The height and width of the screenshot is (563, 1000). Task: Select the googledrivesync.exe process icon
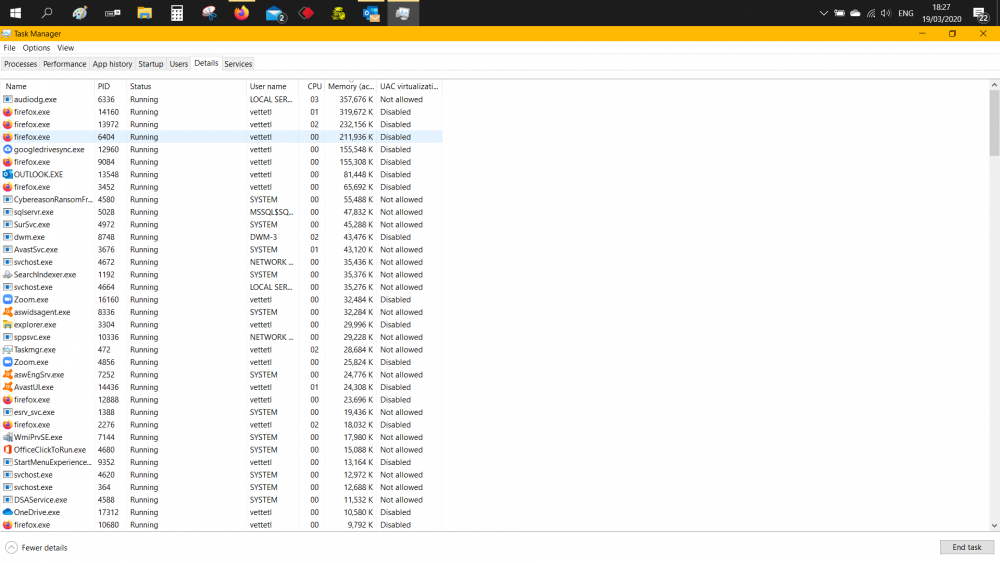point(8,149)
